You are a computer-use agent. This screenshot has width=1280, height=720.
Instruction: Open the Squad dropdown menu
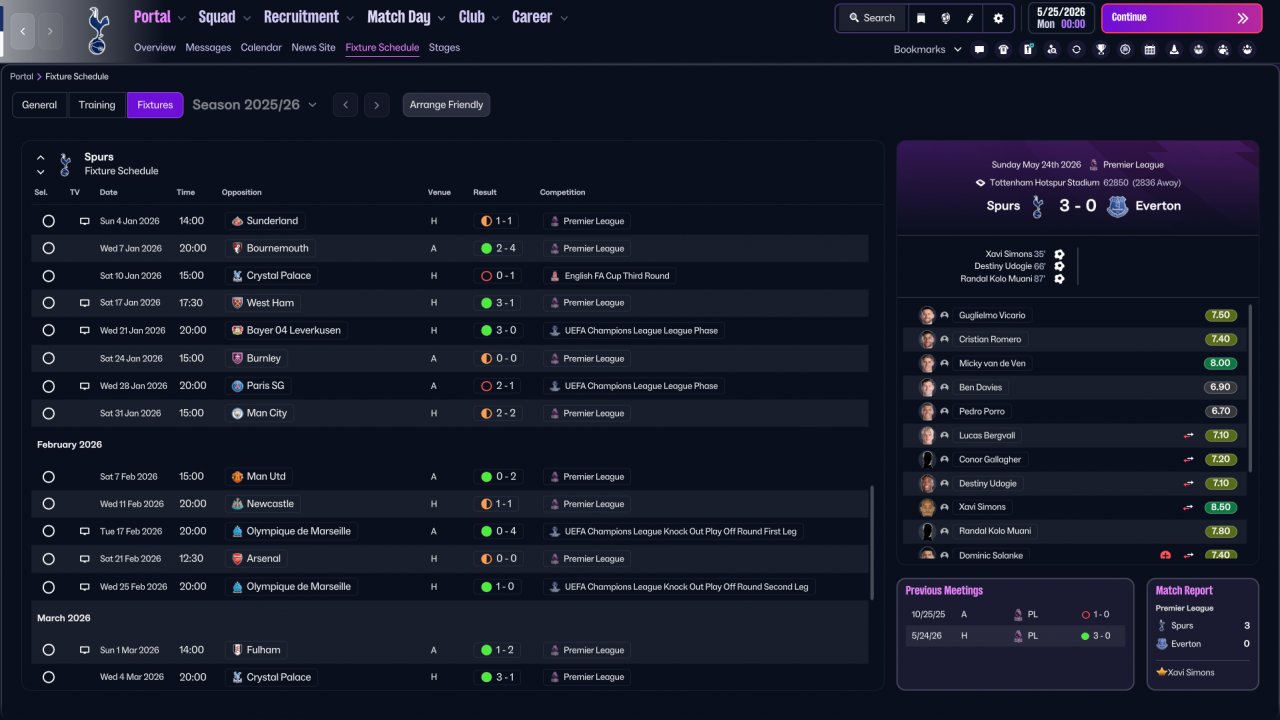pyautogui.click(x=224, y=17)
